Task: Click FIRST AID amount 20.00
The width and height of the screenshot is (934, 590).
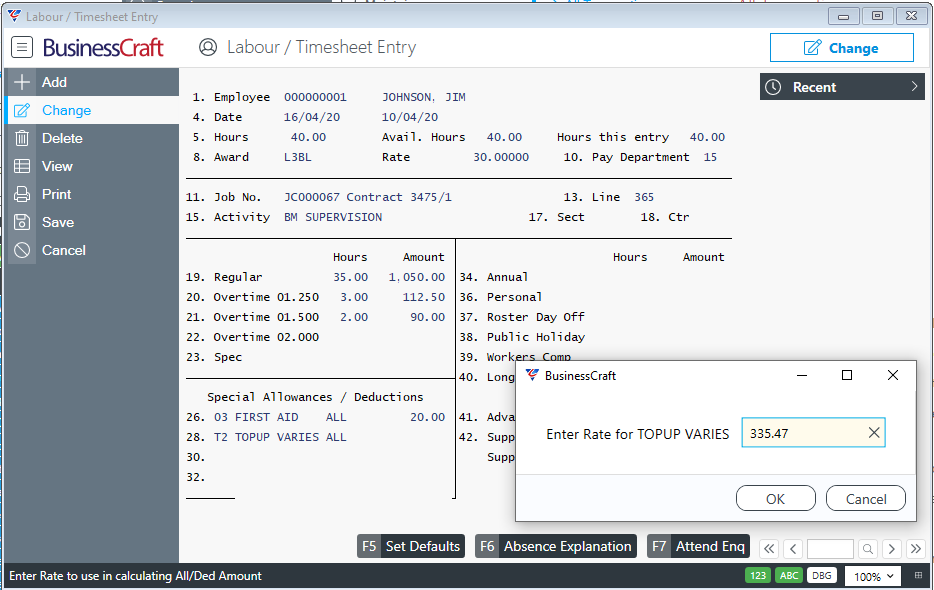Action: 427,417
